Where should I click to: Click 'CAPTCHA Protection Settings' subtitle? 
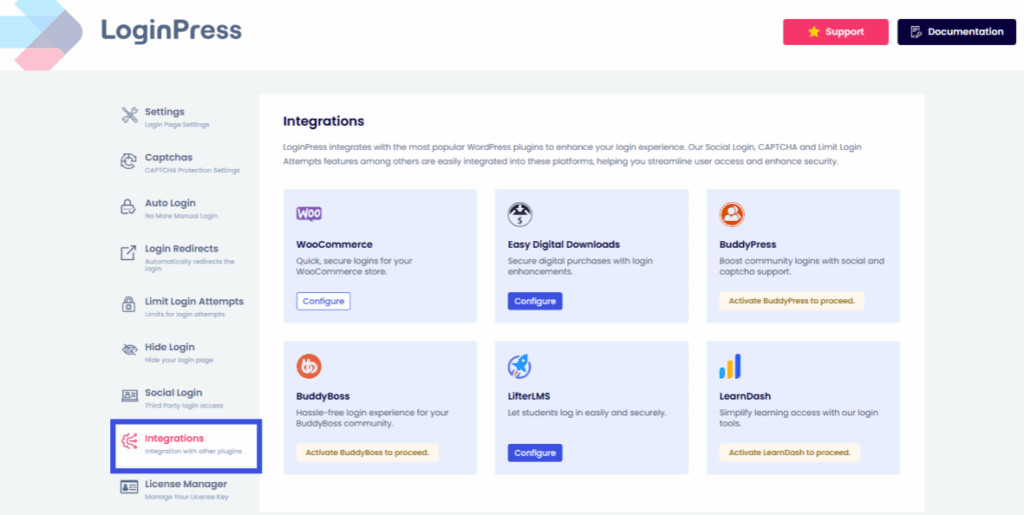(192, 170)
